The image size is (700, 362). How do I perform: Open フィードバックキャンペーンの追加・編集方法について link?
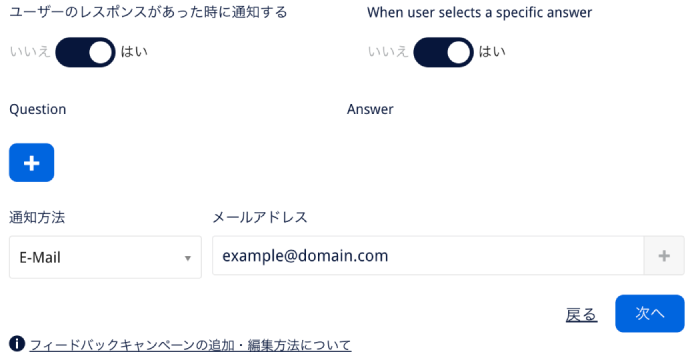tap(190, 345)
